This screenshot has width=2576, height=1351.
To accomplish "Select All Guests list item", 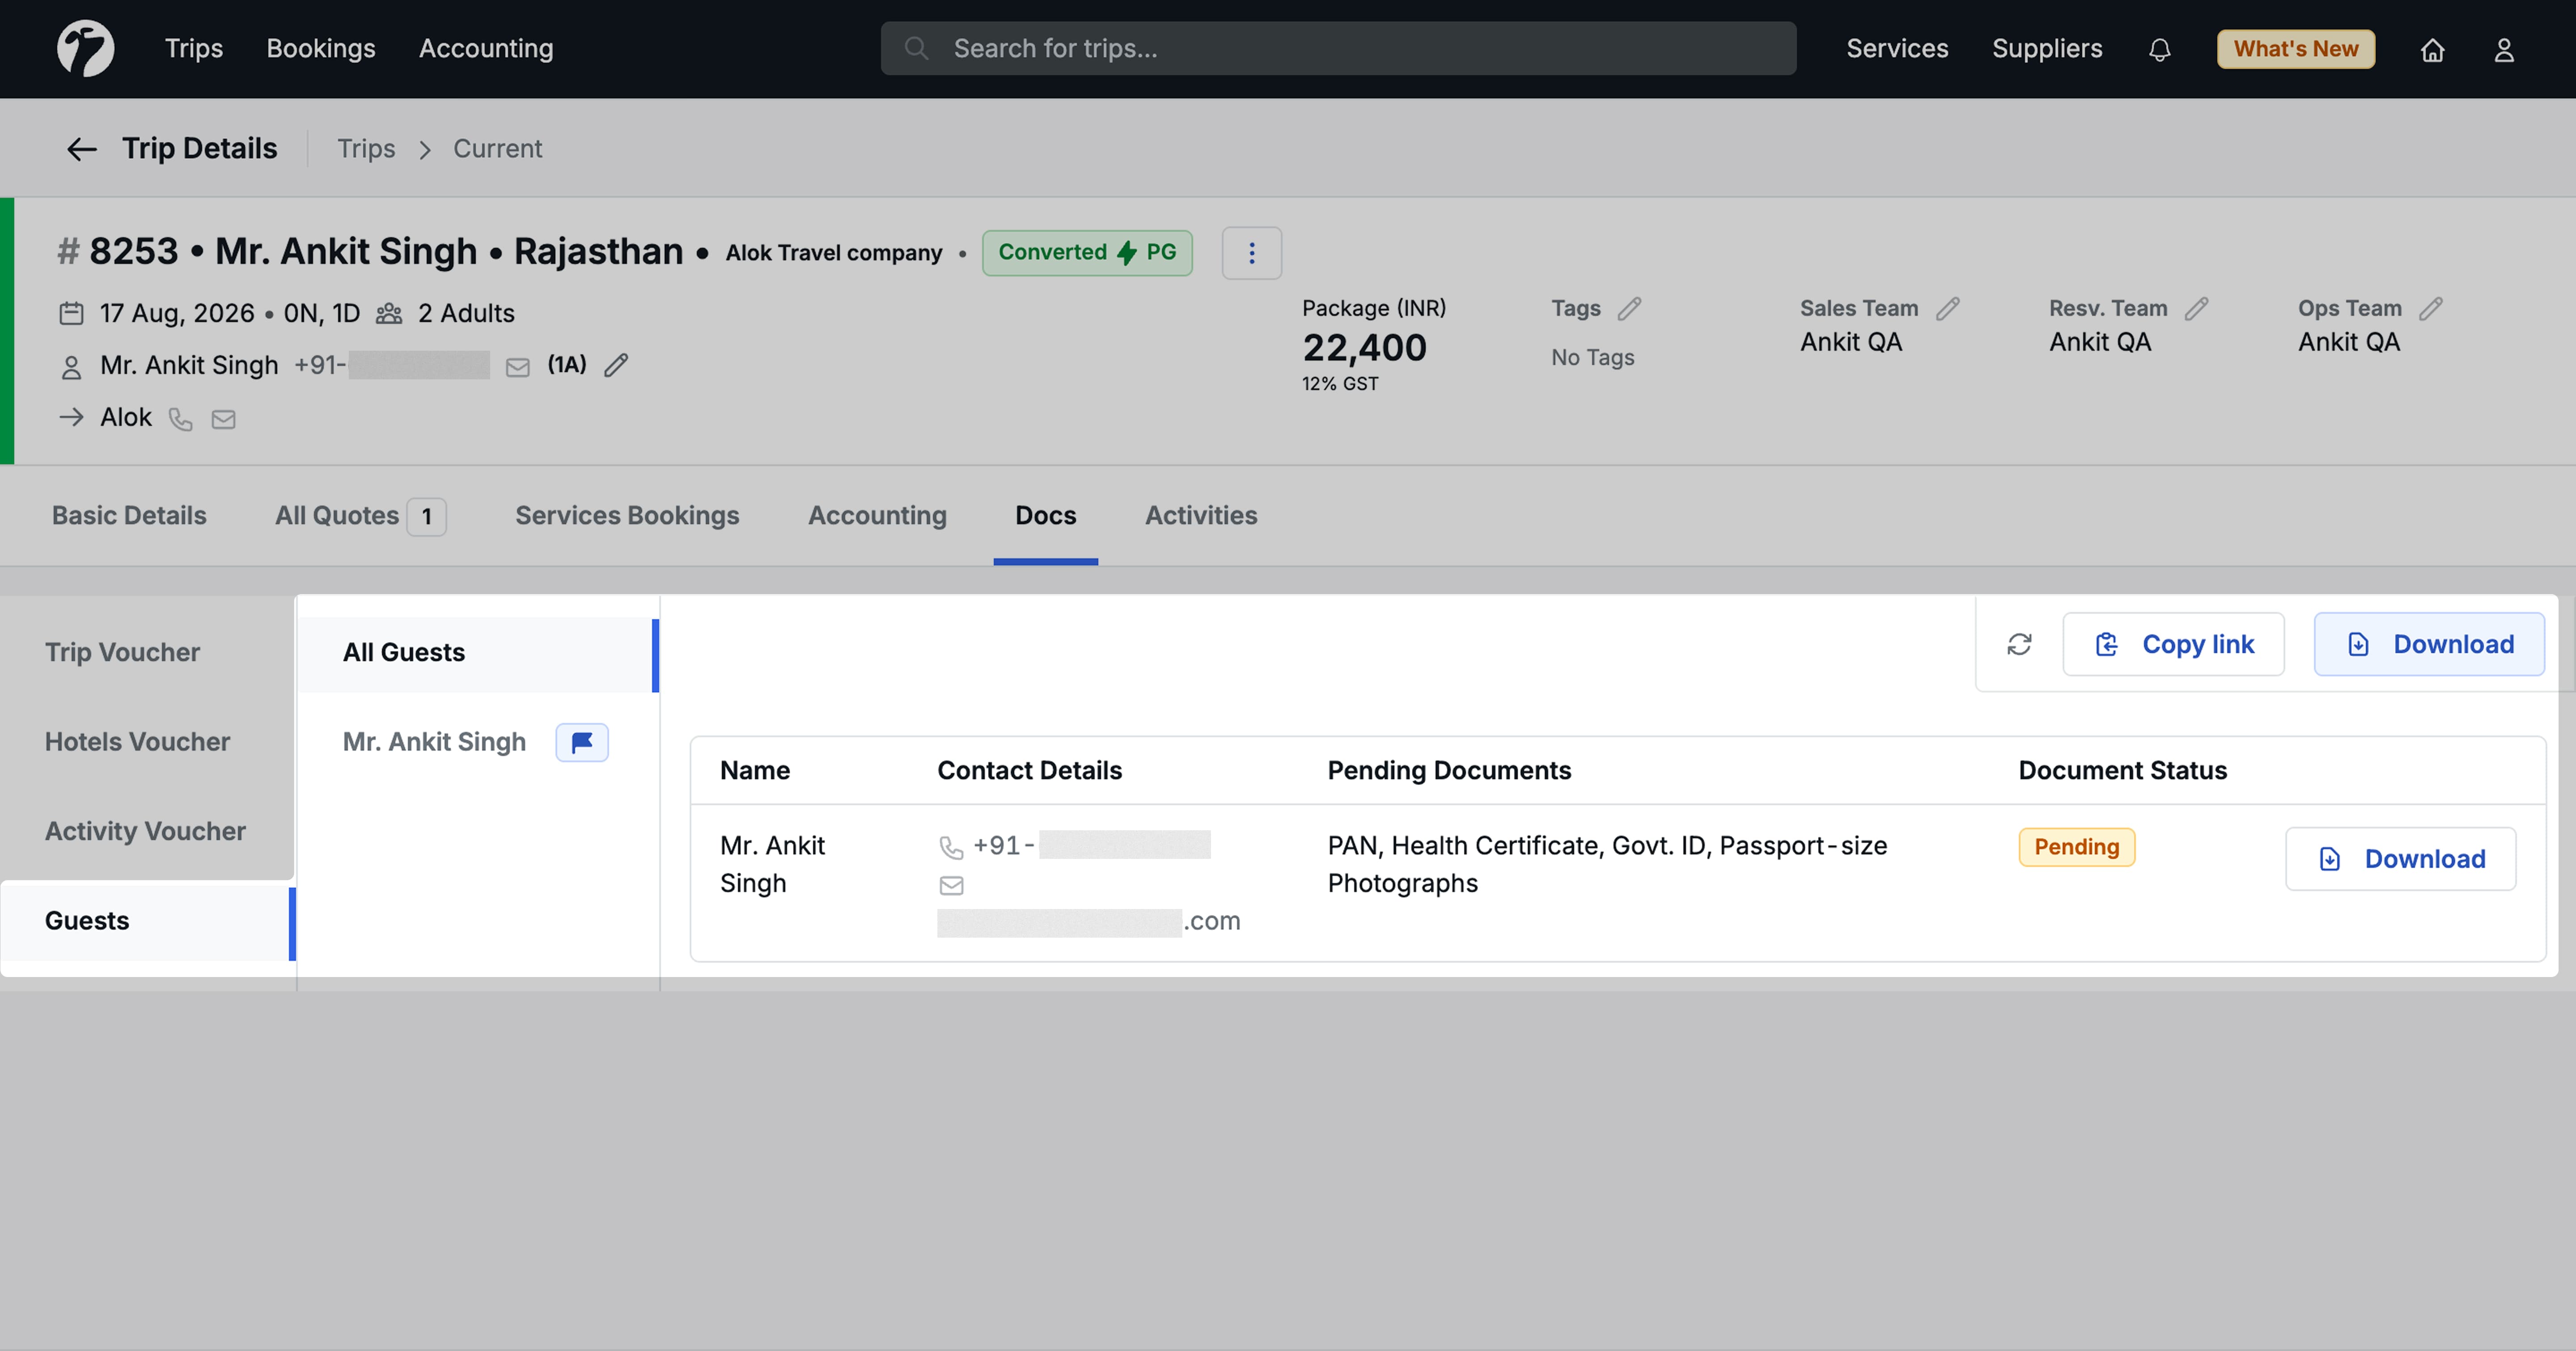I will click(x=478, y=653).
